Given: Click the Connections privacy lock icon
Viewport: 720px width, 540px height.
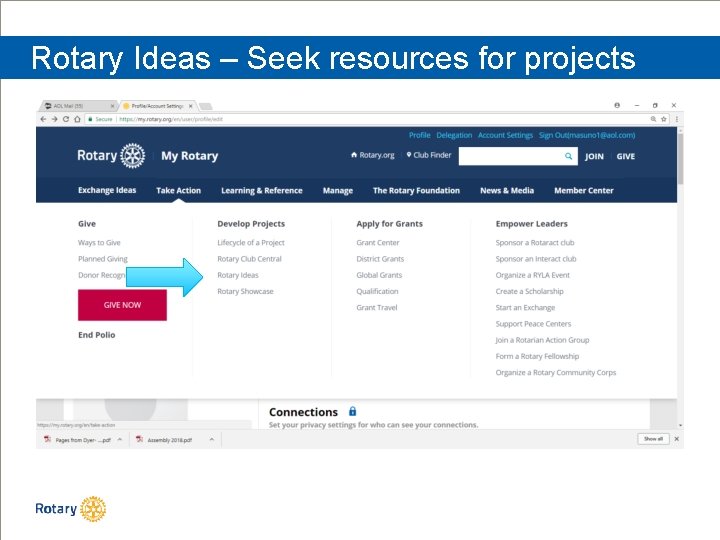Looking at the screenshot, I should [352, 411].
